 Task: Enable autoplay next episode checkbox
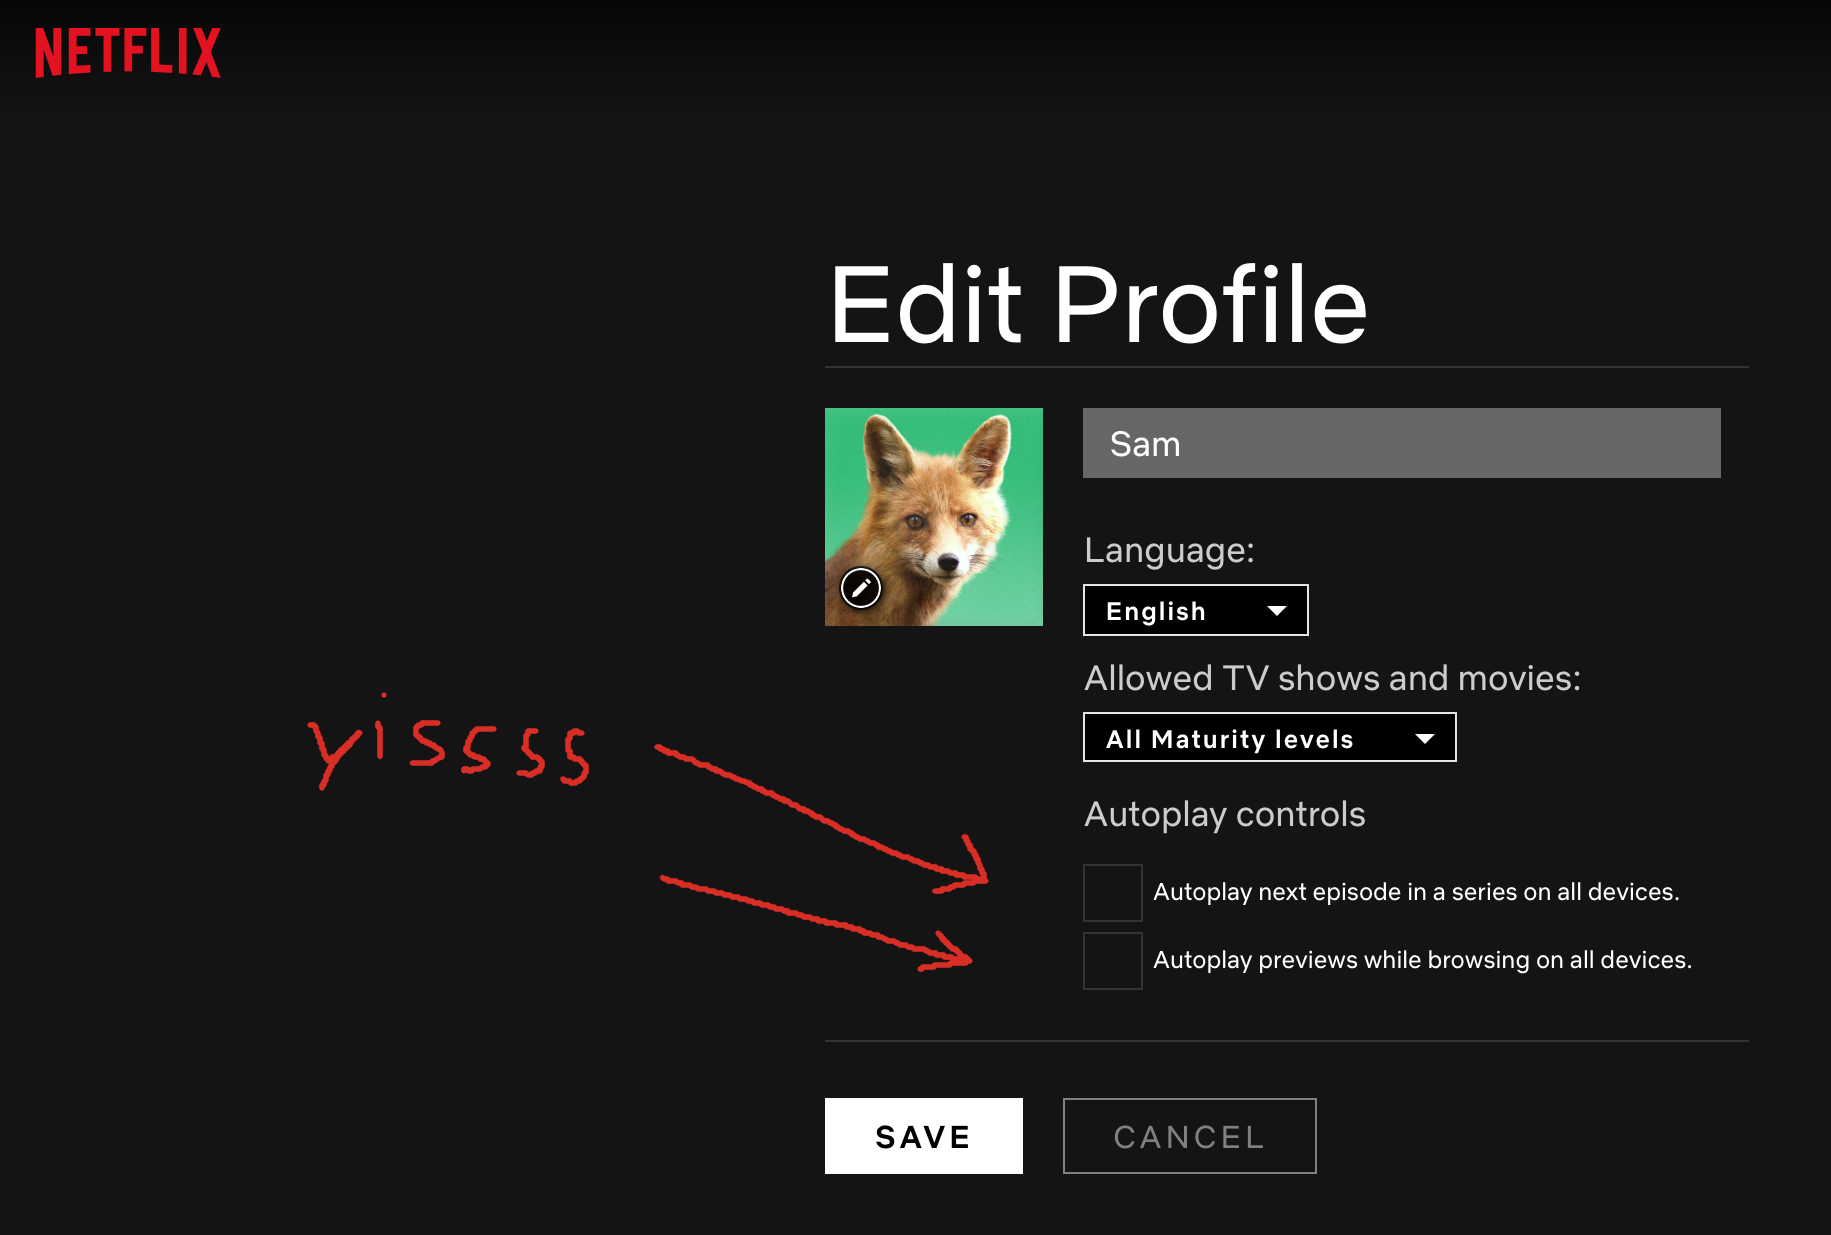1113,892
